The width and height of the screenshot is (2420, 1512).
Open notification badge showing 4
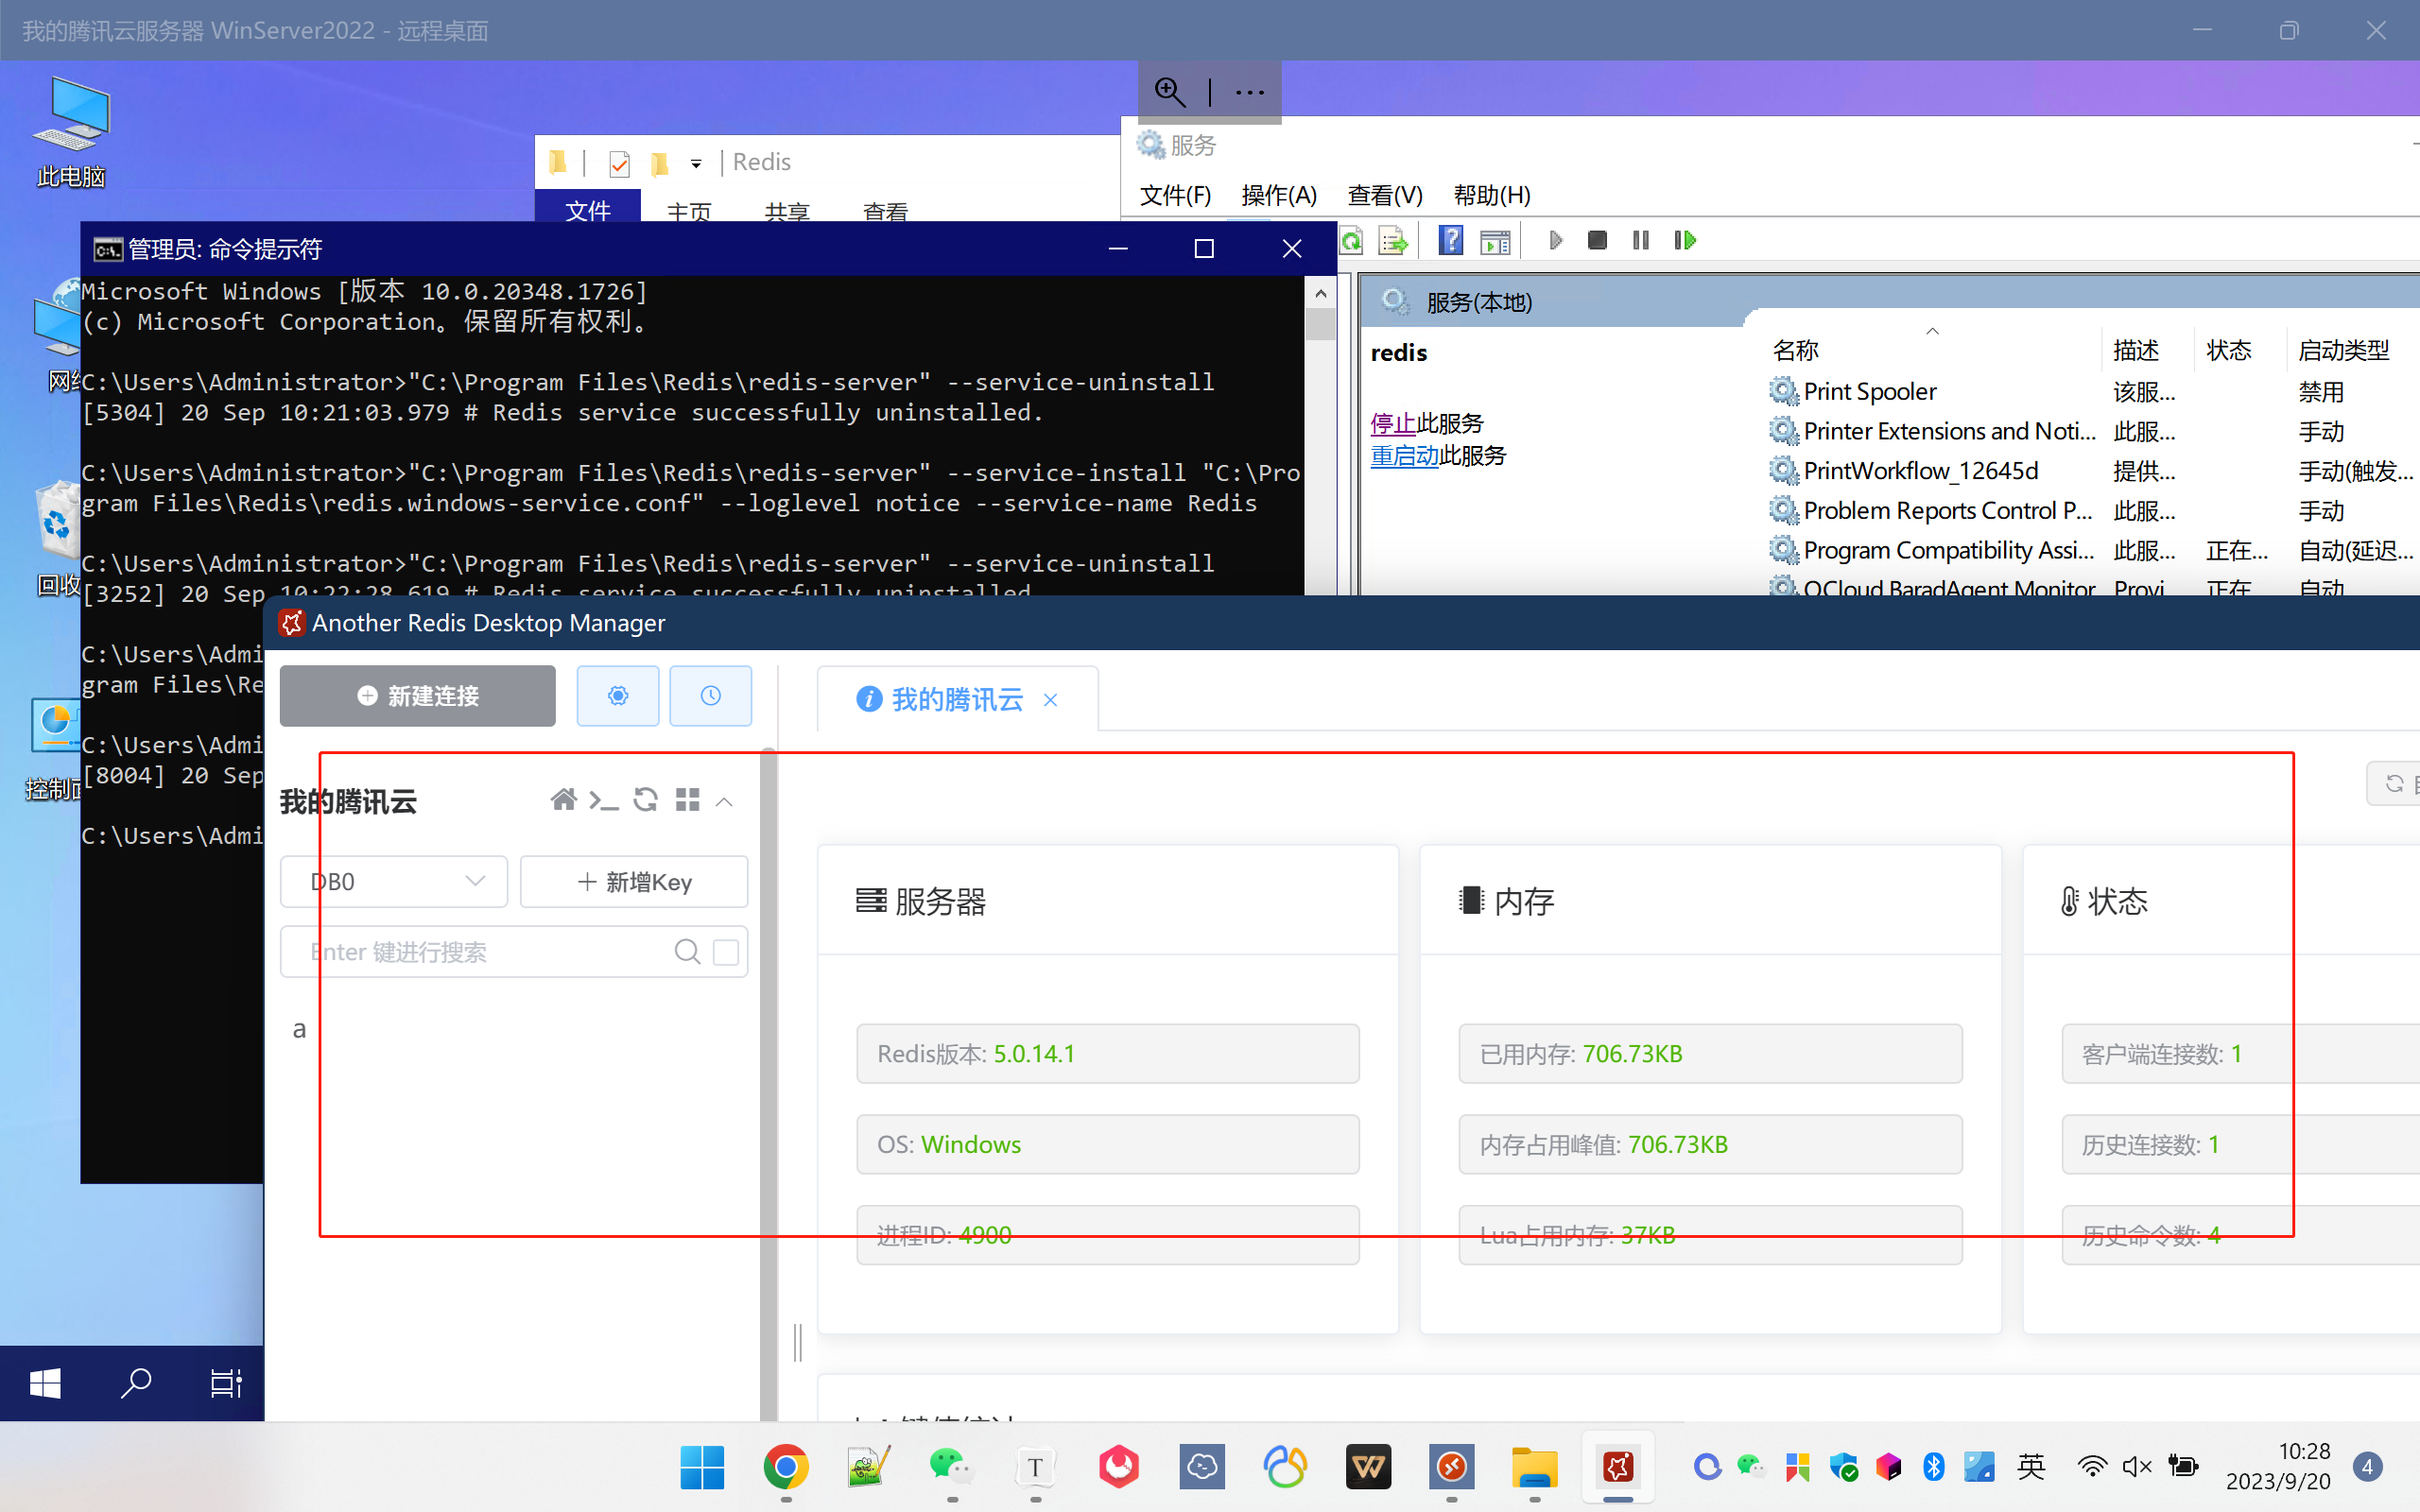2367,1467
